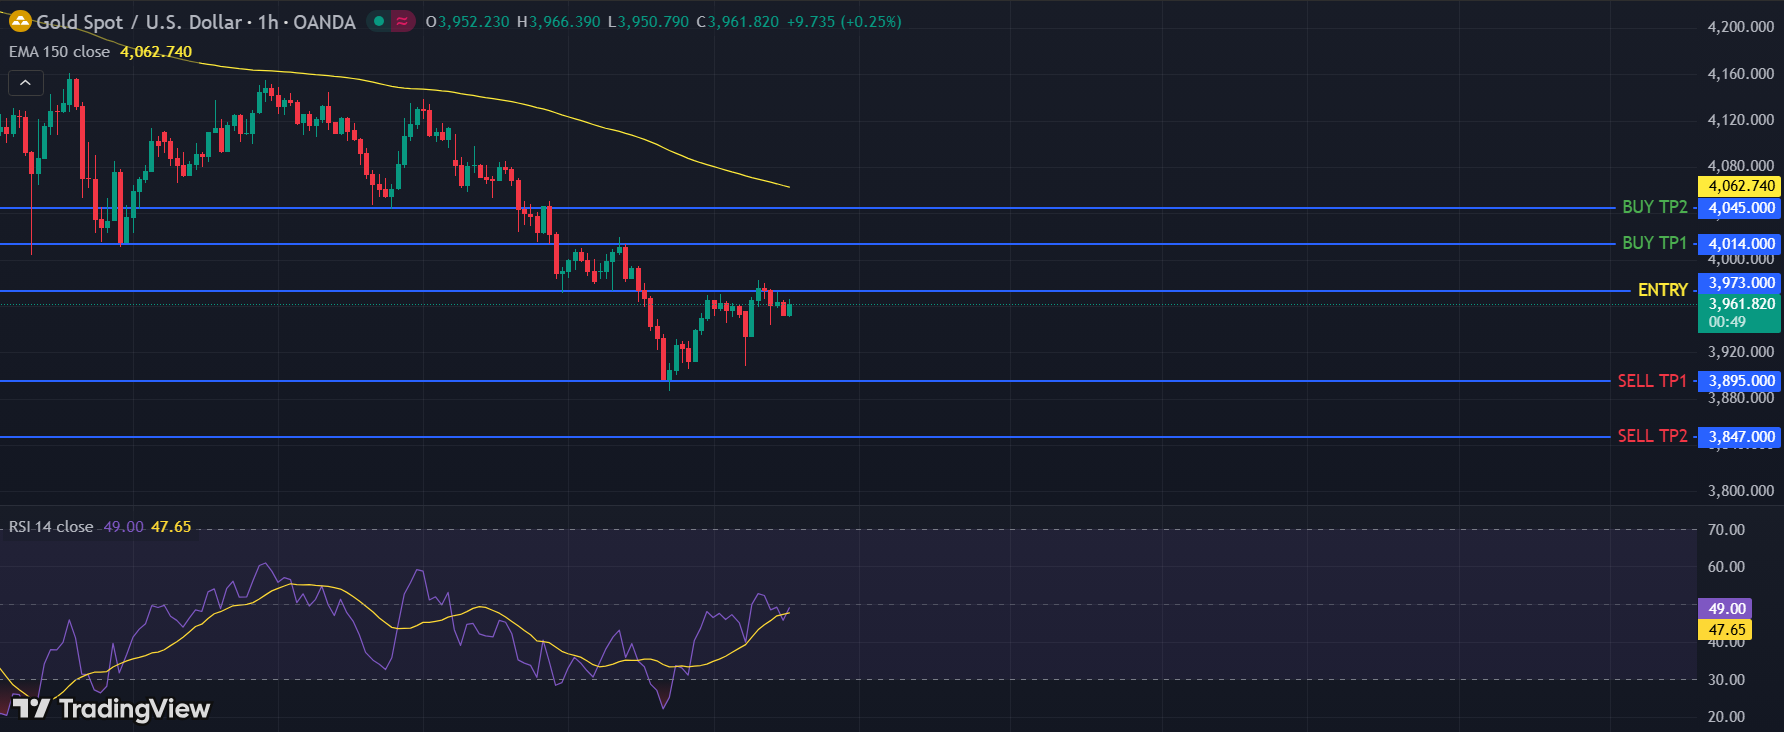Click the 3,847.000 blue price tag
Screen dimensions: 1784x732
point(1741,437)
